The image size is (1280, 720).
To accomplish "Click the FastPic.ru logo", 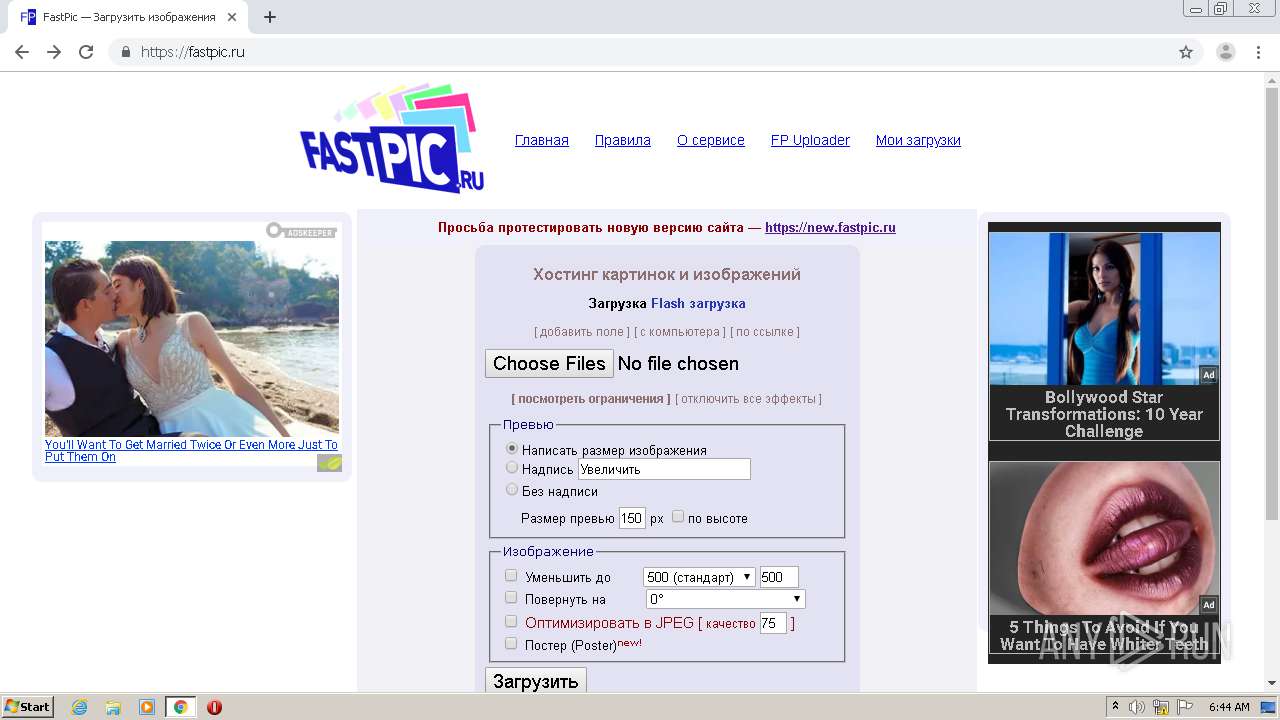I will tap(392, 139).
